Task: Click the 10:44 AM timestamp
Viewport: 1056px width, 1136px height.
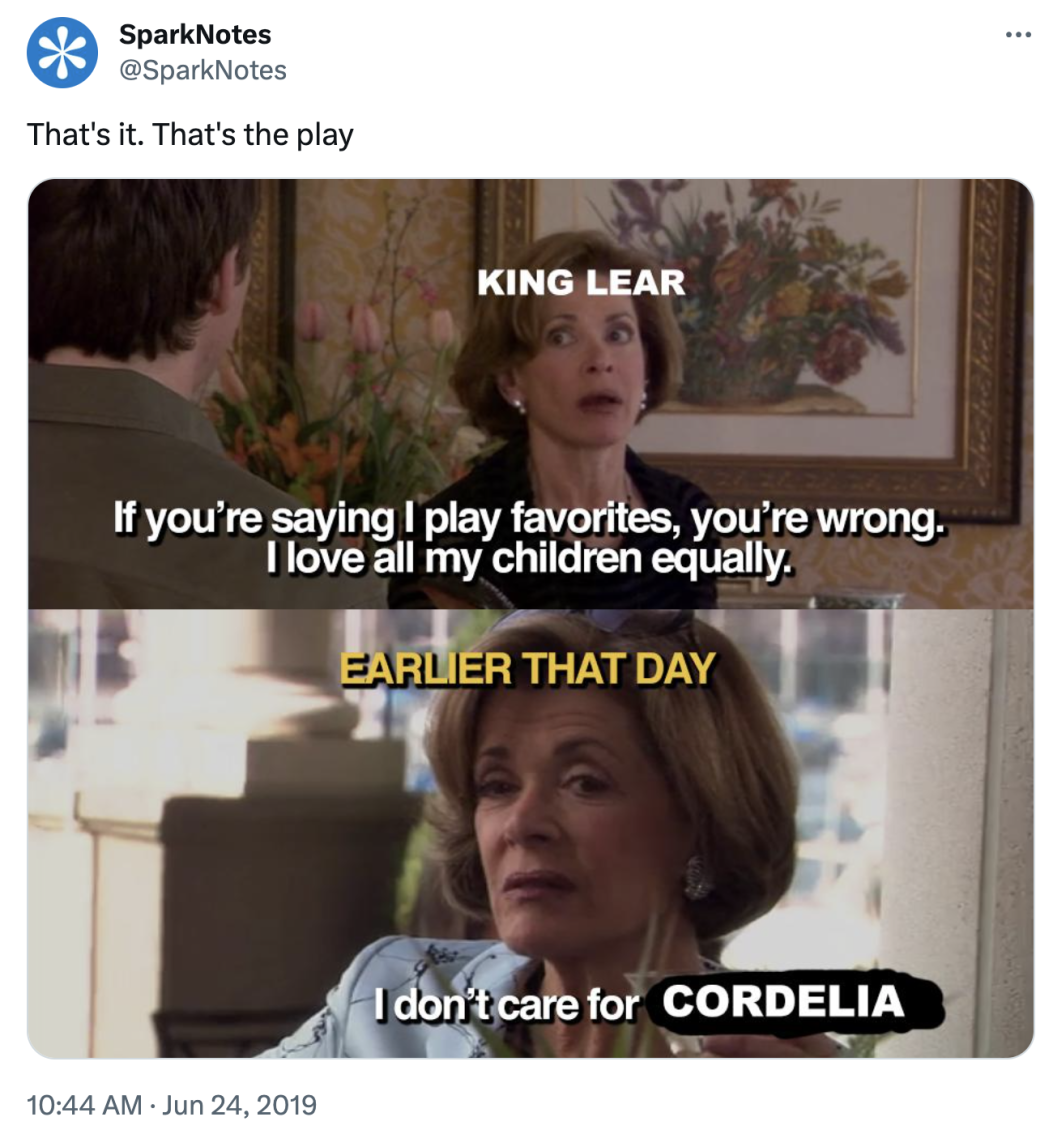Action: tap(86, 1104)
